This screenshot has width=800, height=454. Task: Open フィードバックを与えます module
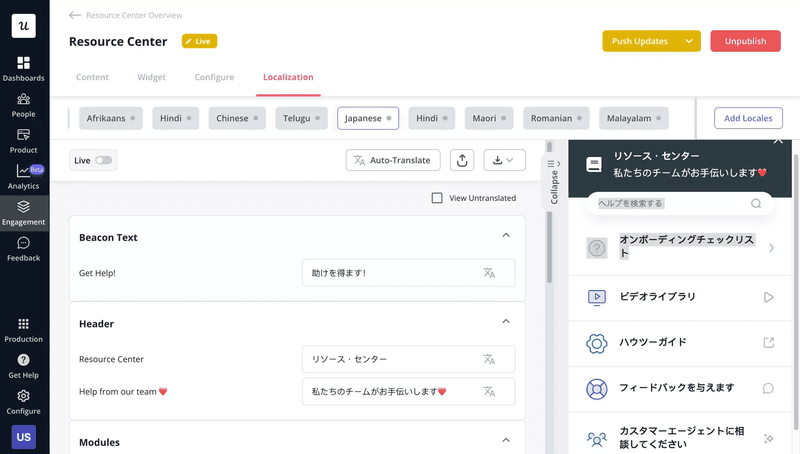click(680, 389)
